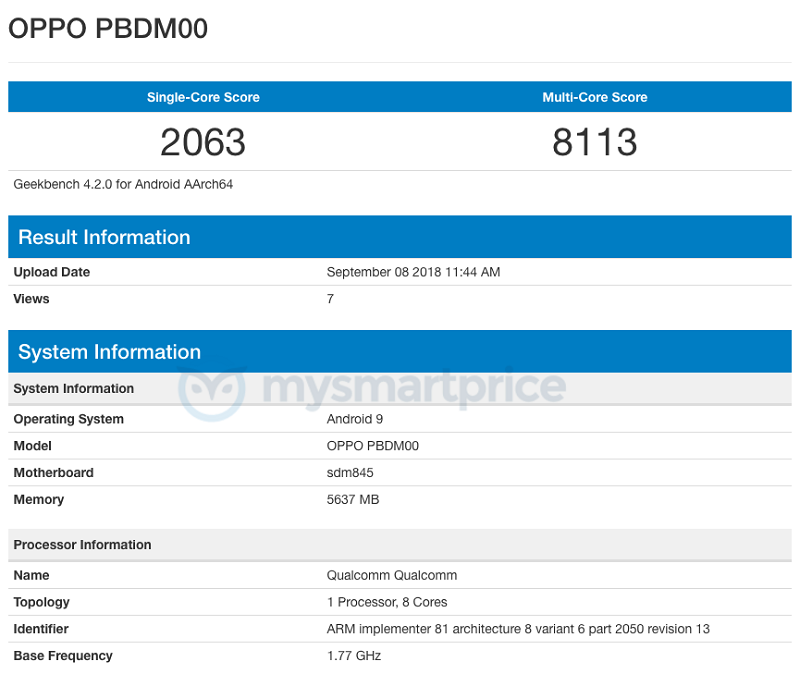
Task: Click the 5637 MB memory value
Action: [353, 500]
